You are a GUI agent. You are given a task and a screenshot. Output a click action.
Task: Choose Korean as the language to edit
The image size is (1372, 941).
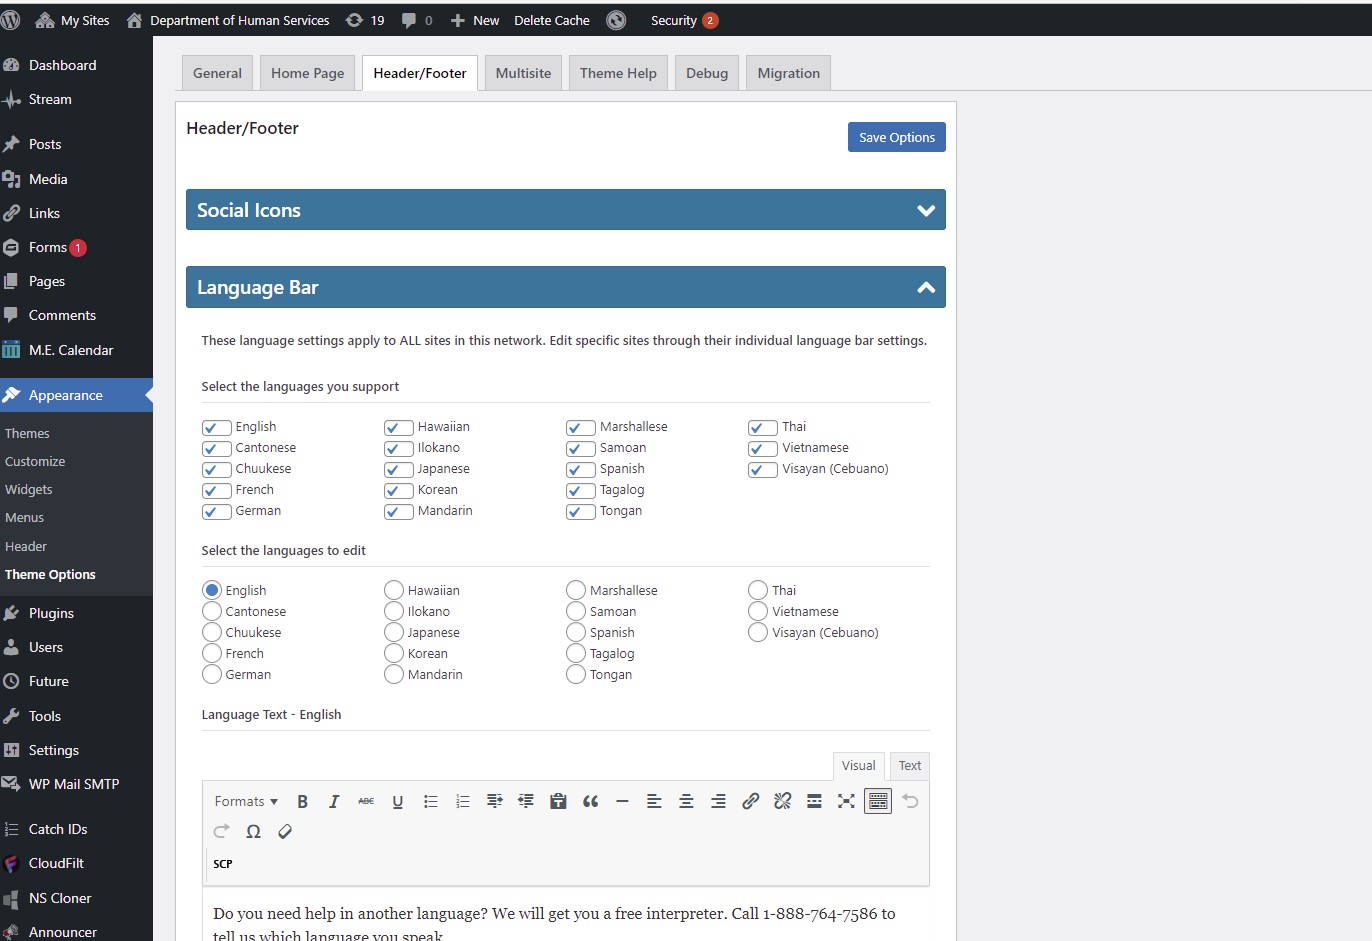tap(394, 653)
